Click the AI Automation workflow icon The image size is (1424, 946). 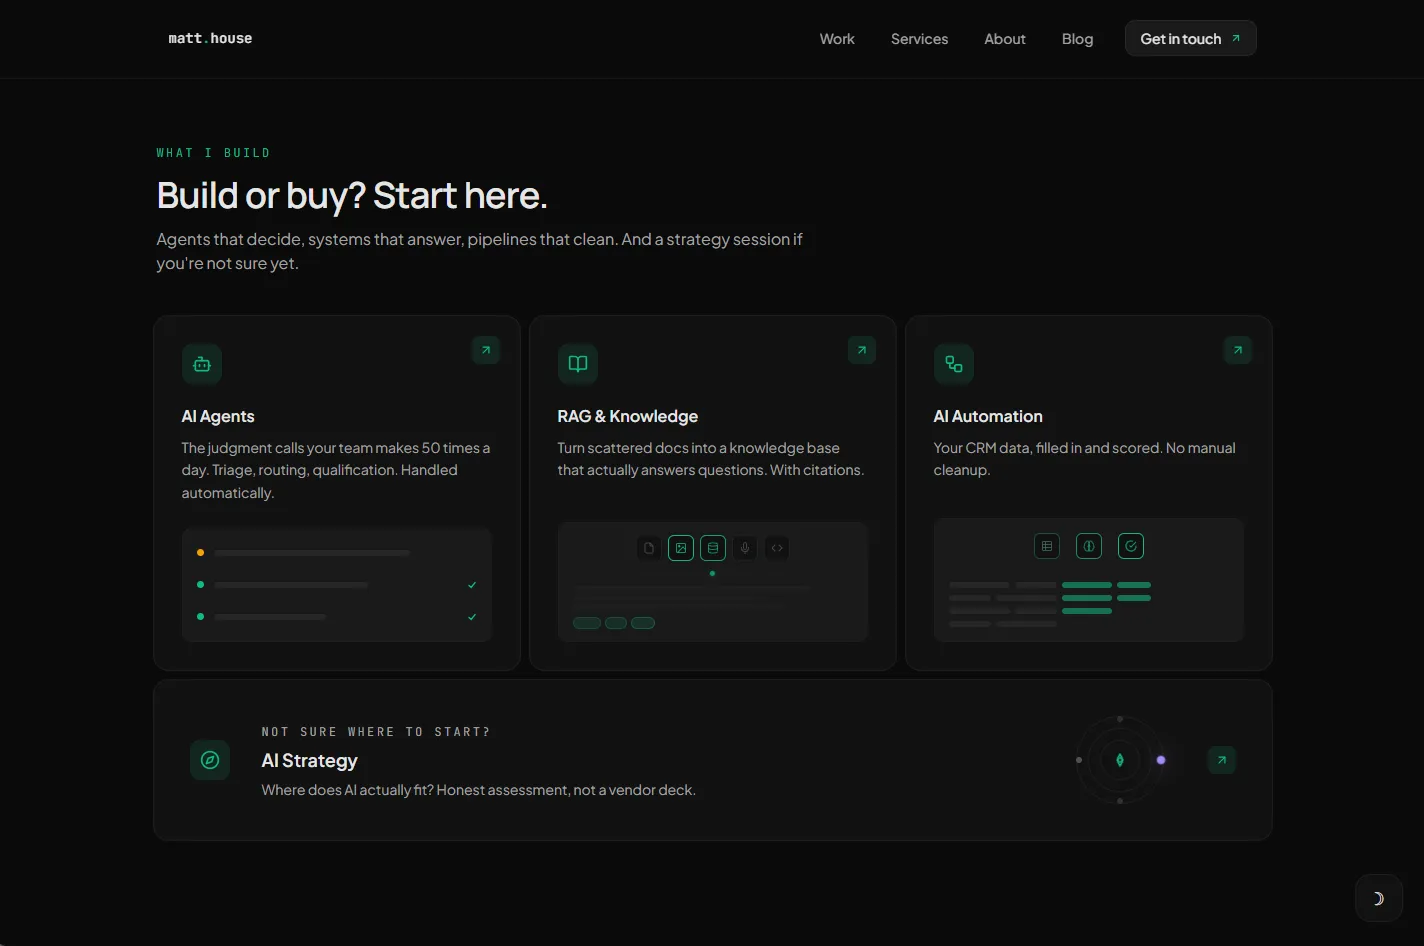[x=954, y=364]
